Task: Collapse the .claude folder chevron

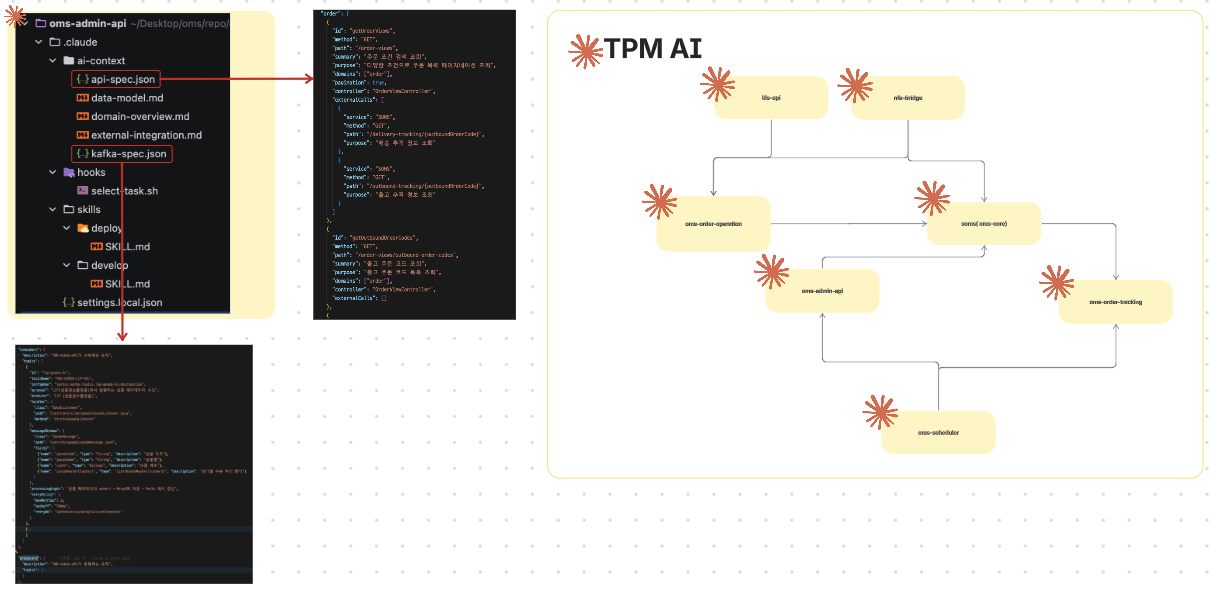Action: pos(39,42)
